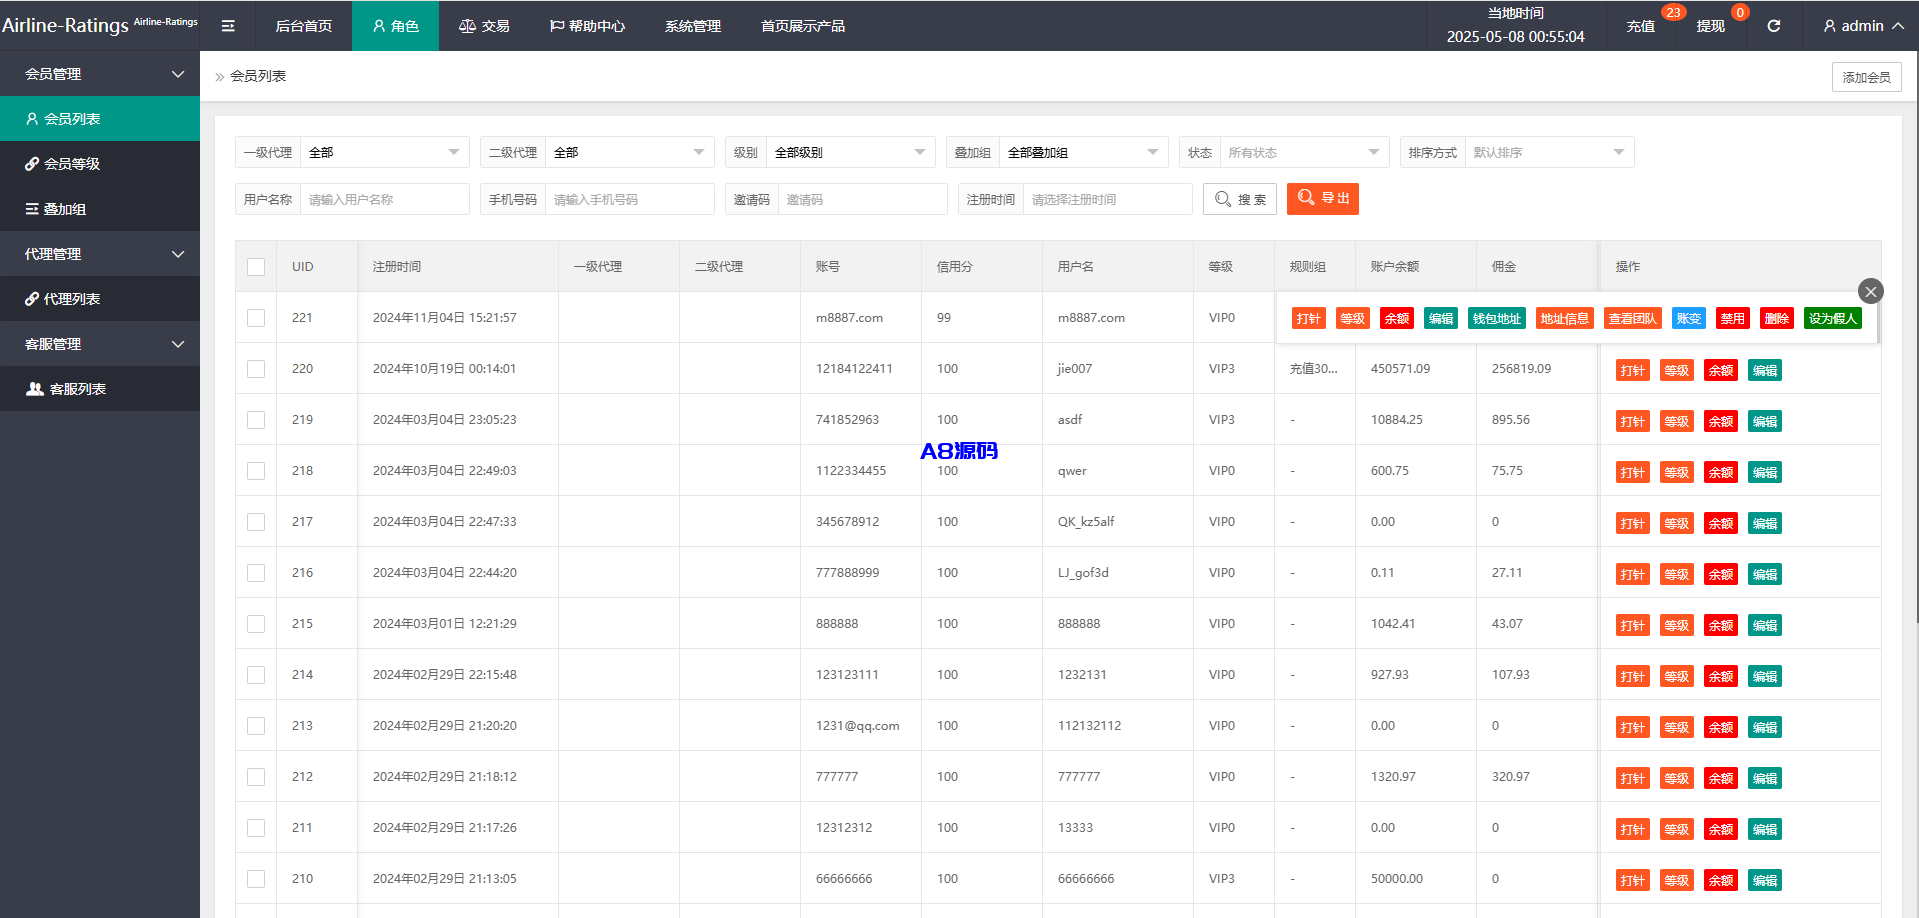Click 地址信息 in the actions popup
The width and height of the screenshot is (1919, 918).
(x=1565, y=319)
